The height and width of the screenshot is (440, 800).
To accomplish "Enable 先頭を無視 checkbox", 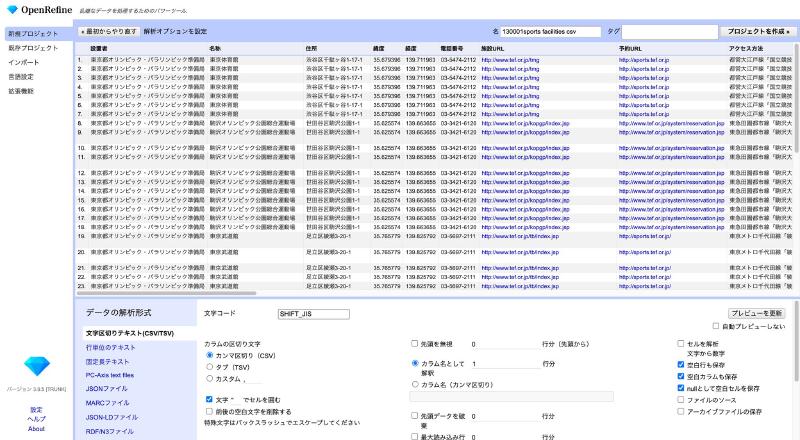I will (x=415, y=344).
